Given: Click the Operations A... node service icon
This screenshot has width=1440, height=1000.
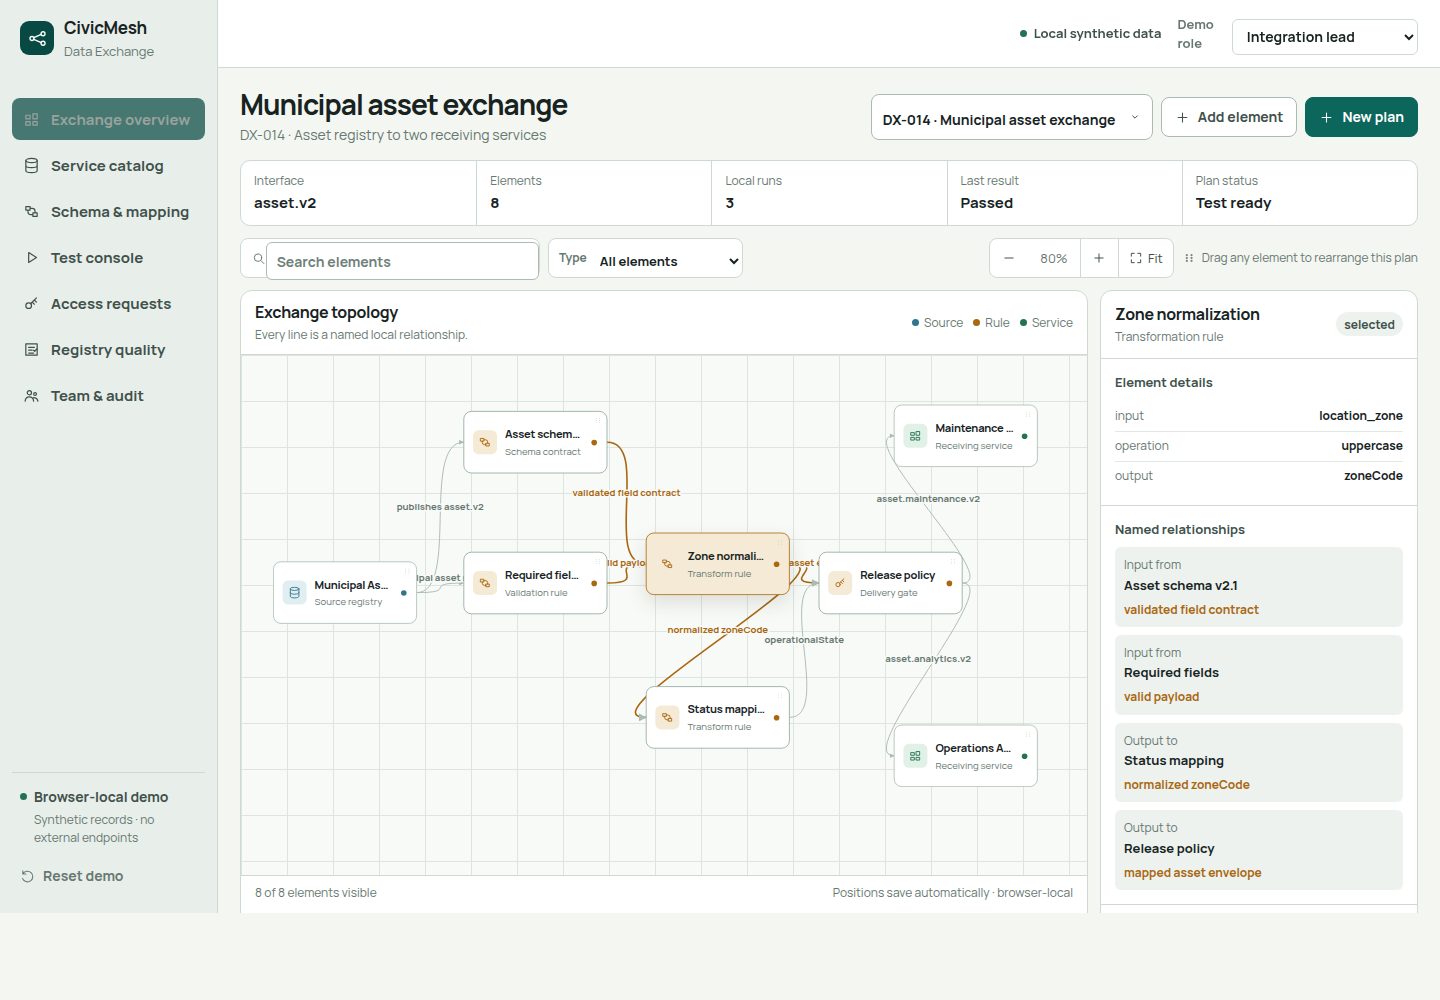Looking at the screenshot, I should pos(915,756).
